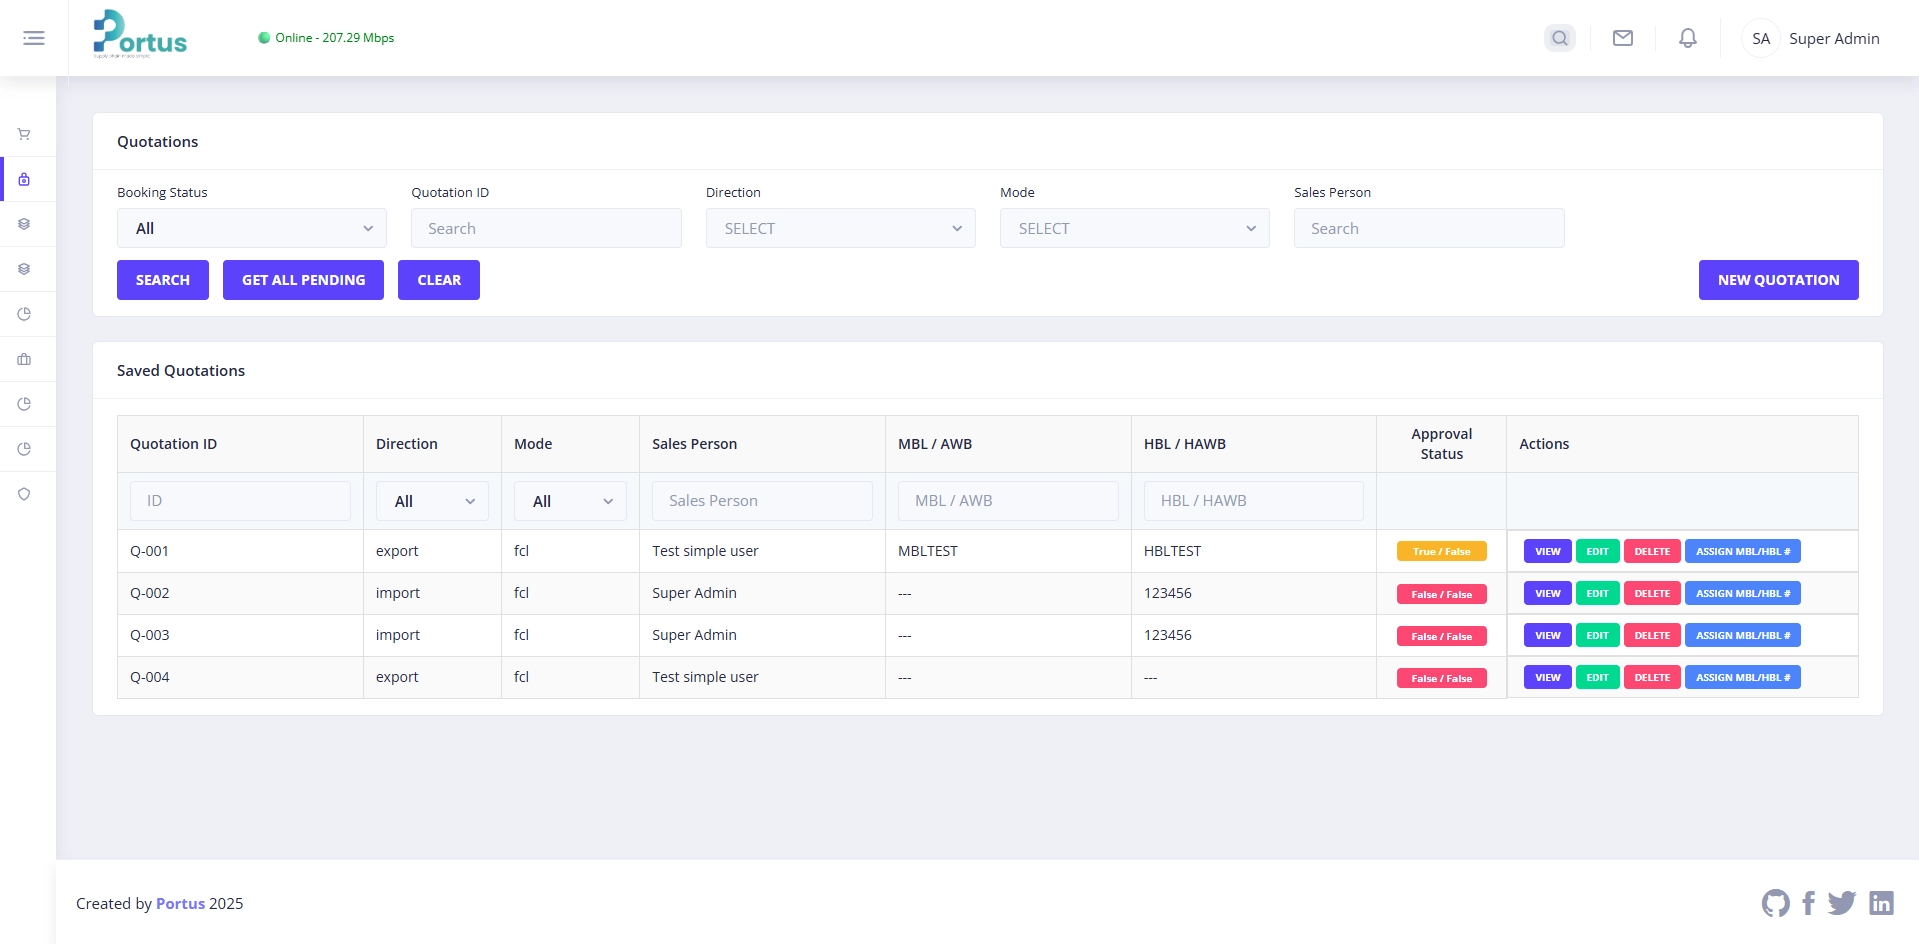Open the search icon in header
Screen dimensions: 1919x944
(x=1559, y=38)
